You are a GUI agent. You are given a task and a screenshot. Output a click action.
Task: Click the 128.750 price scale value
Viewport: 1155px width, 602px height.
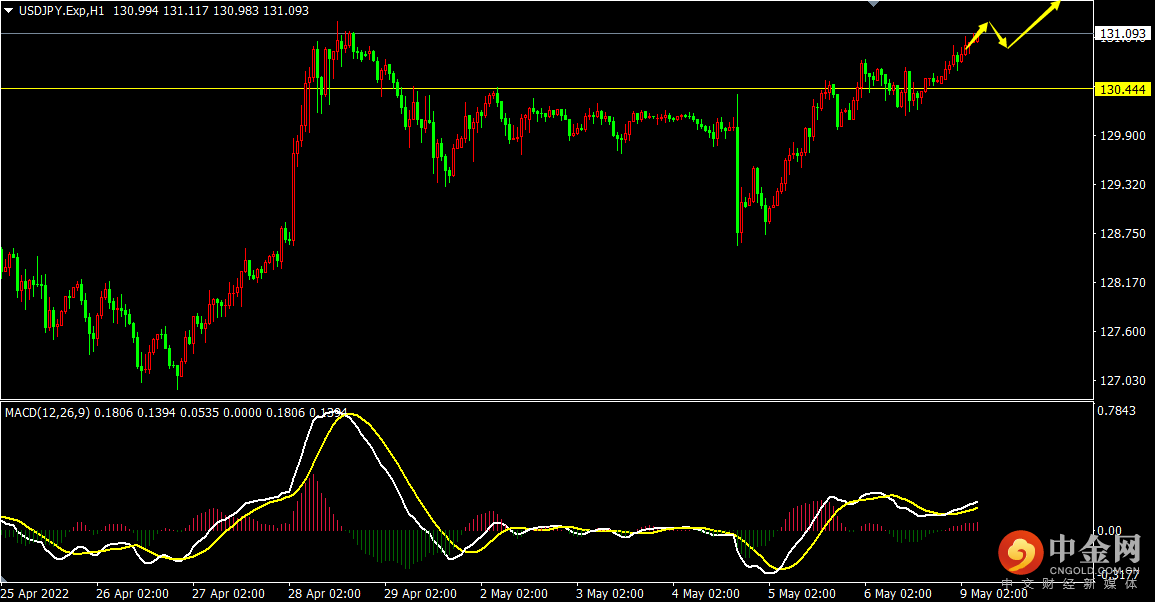point(1123,234)
